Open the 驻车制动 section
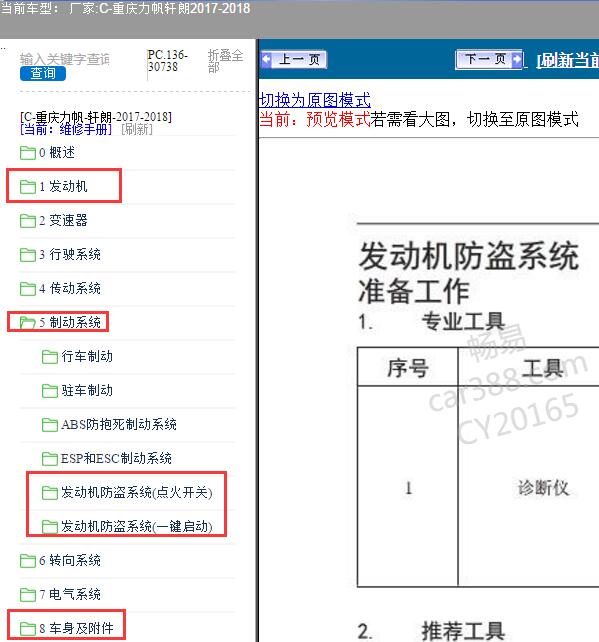 tap(87, 391)
